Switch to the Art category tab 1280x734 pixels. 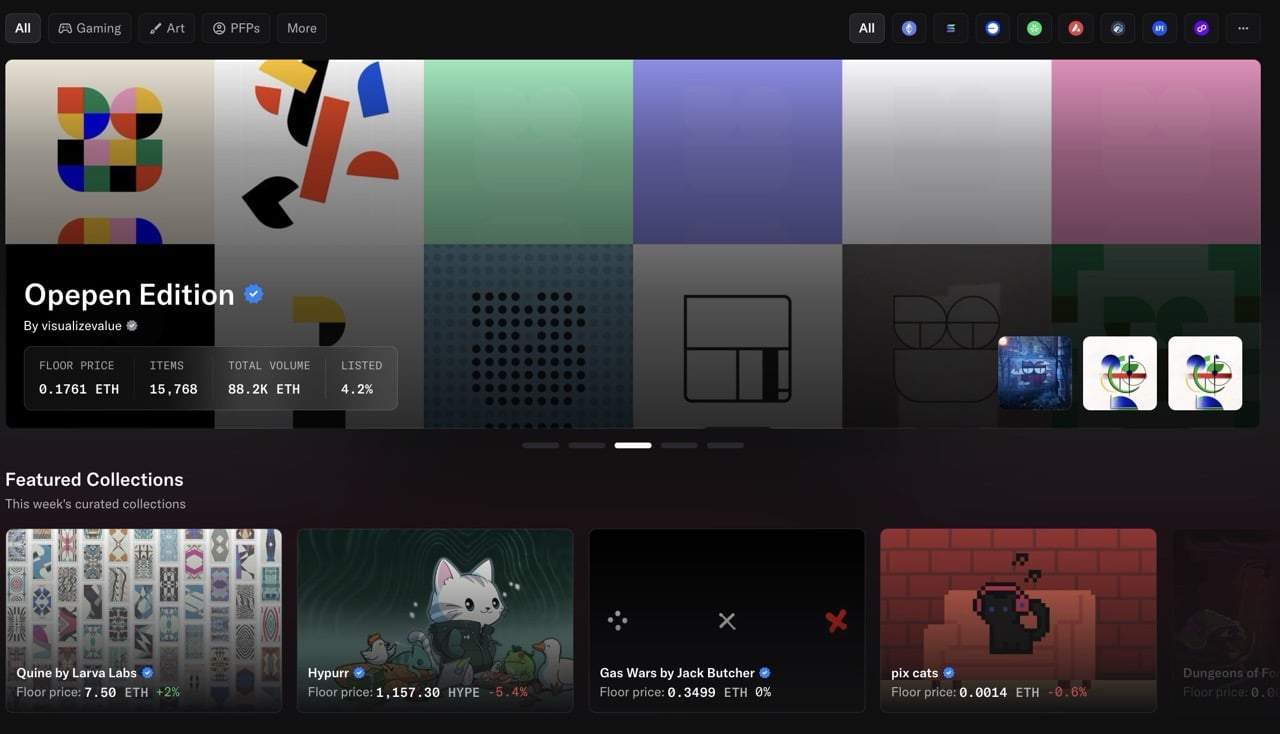pos(167,28)
